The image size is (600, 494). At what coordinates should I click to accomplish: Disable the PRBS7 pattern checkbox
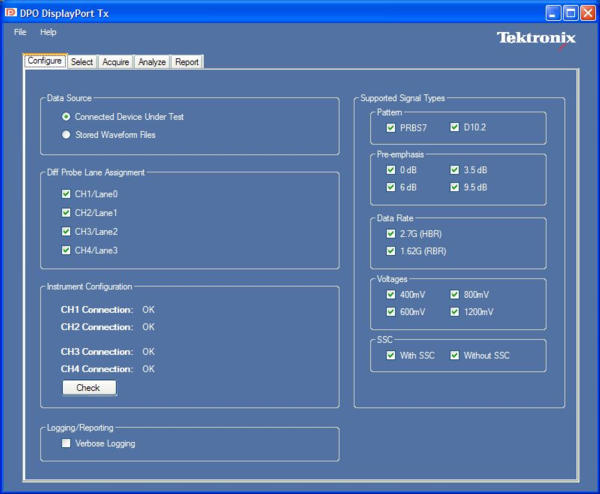click(391, 128)
